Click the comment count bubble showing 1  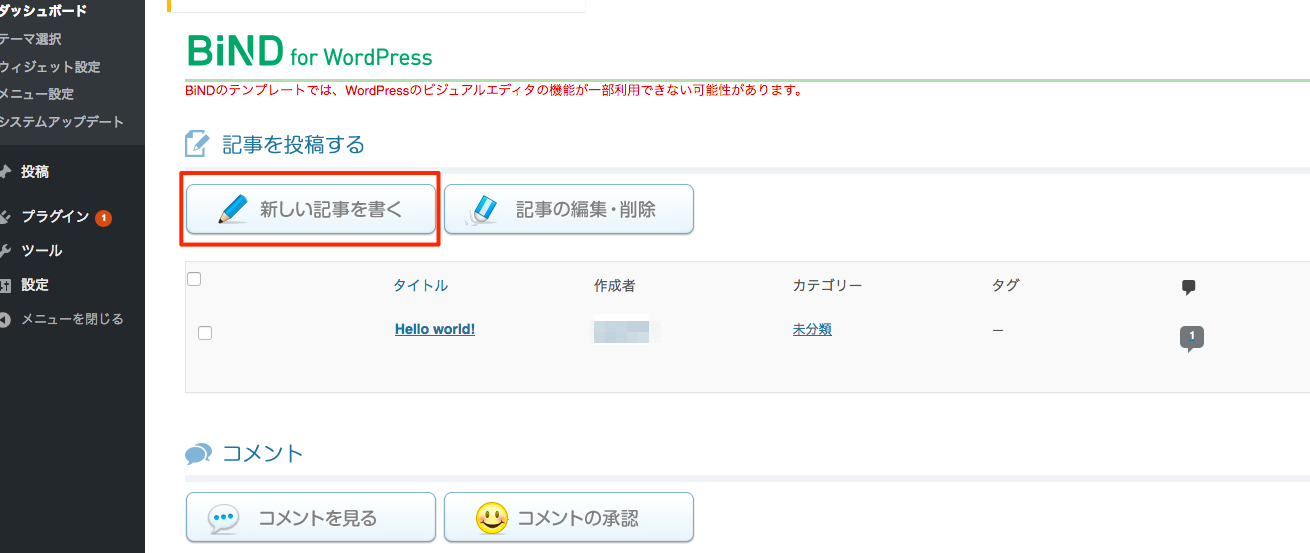(1192, 338)
